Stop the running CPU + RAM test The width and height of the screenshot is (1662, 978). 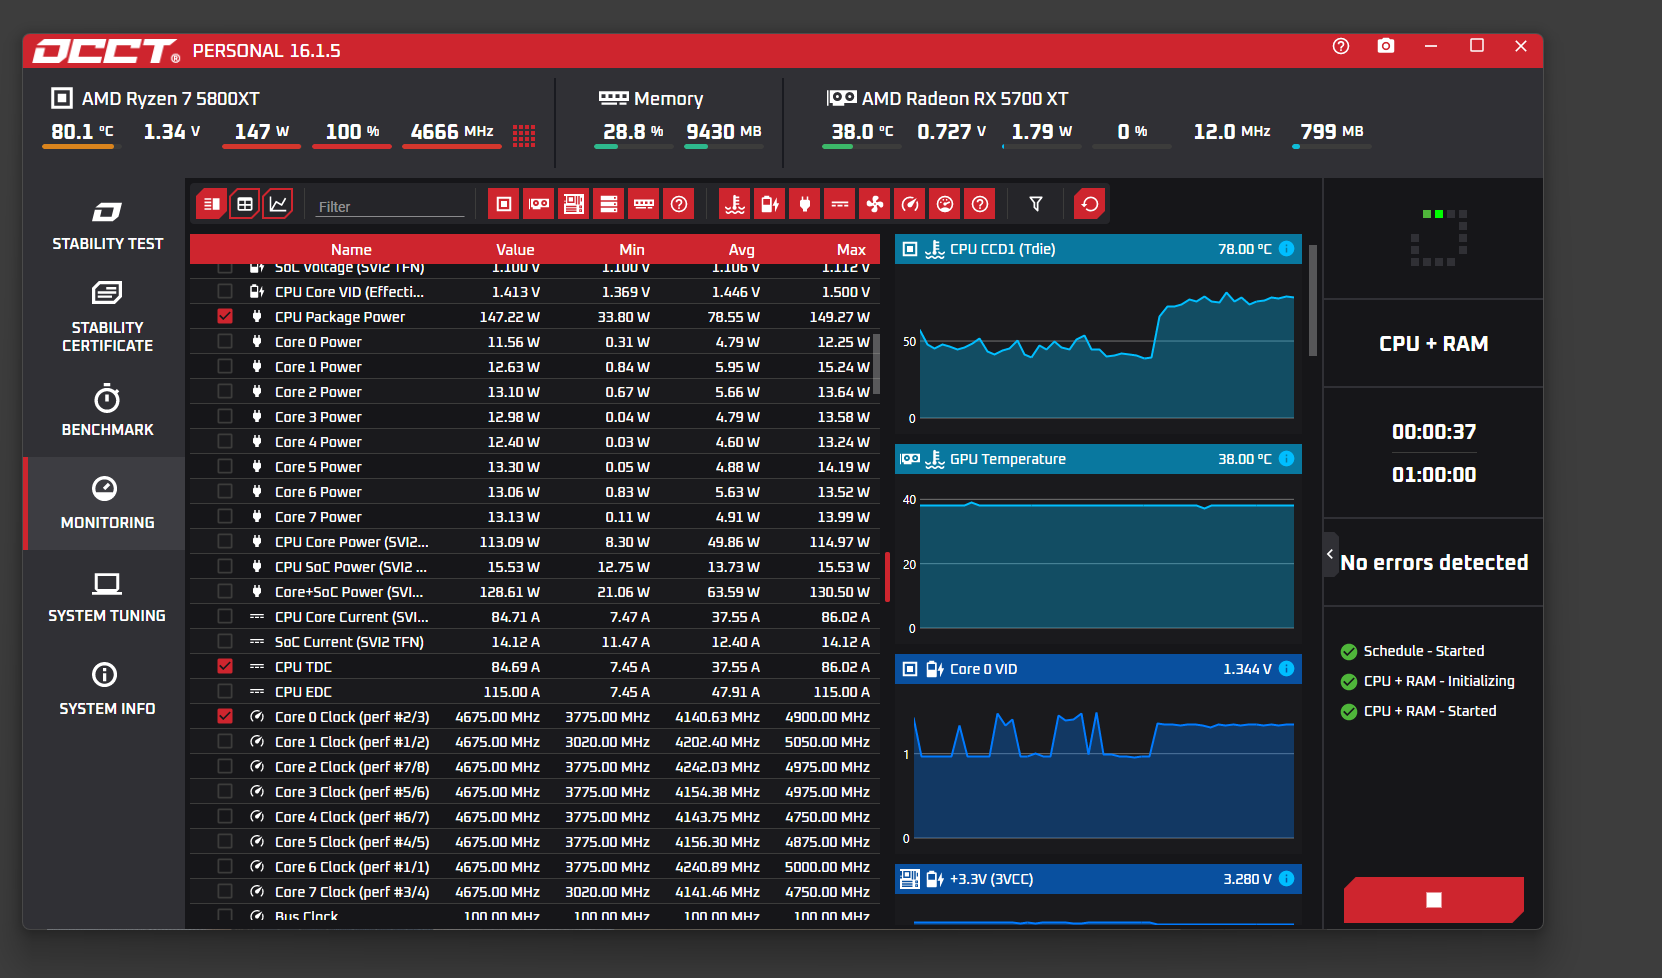(1434, 900)
